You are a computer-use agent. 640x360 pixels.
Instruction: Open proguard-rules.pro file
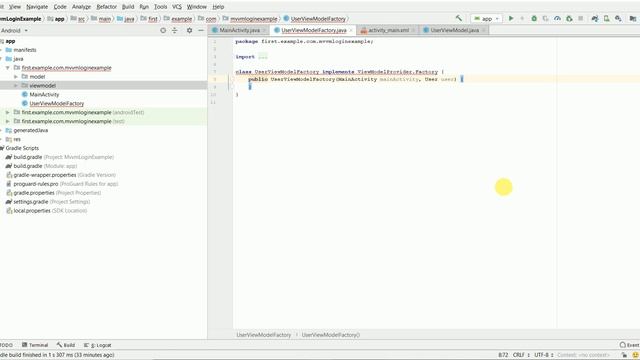click(66, 184)
